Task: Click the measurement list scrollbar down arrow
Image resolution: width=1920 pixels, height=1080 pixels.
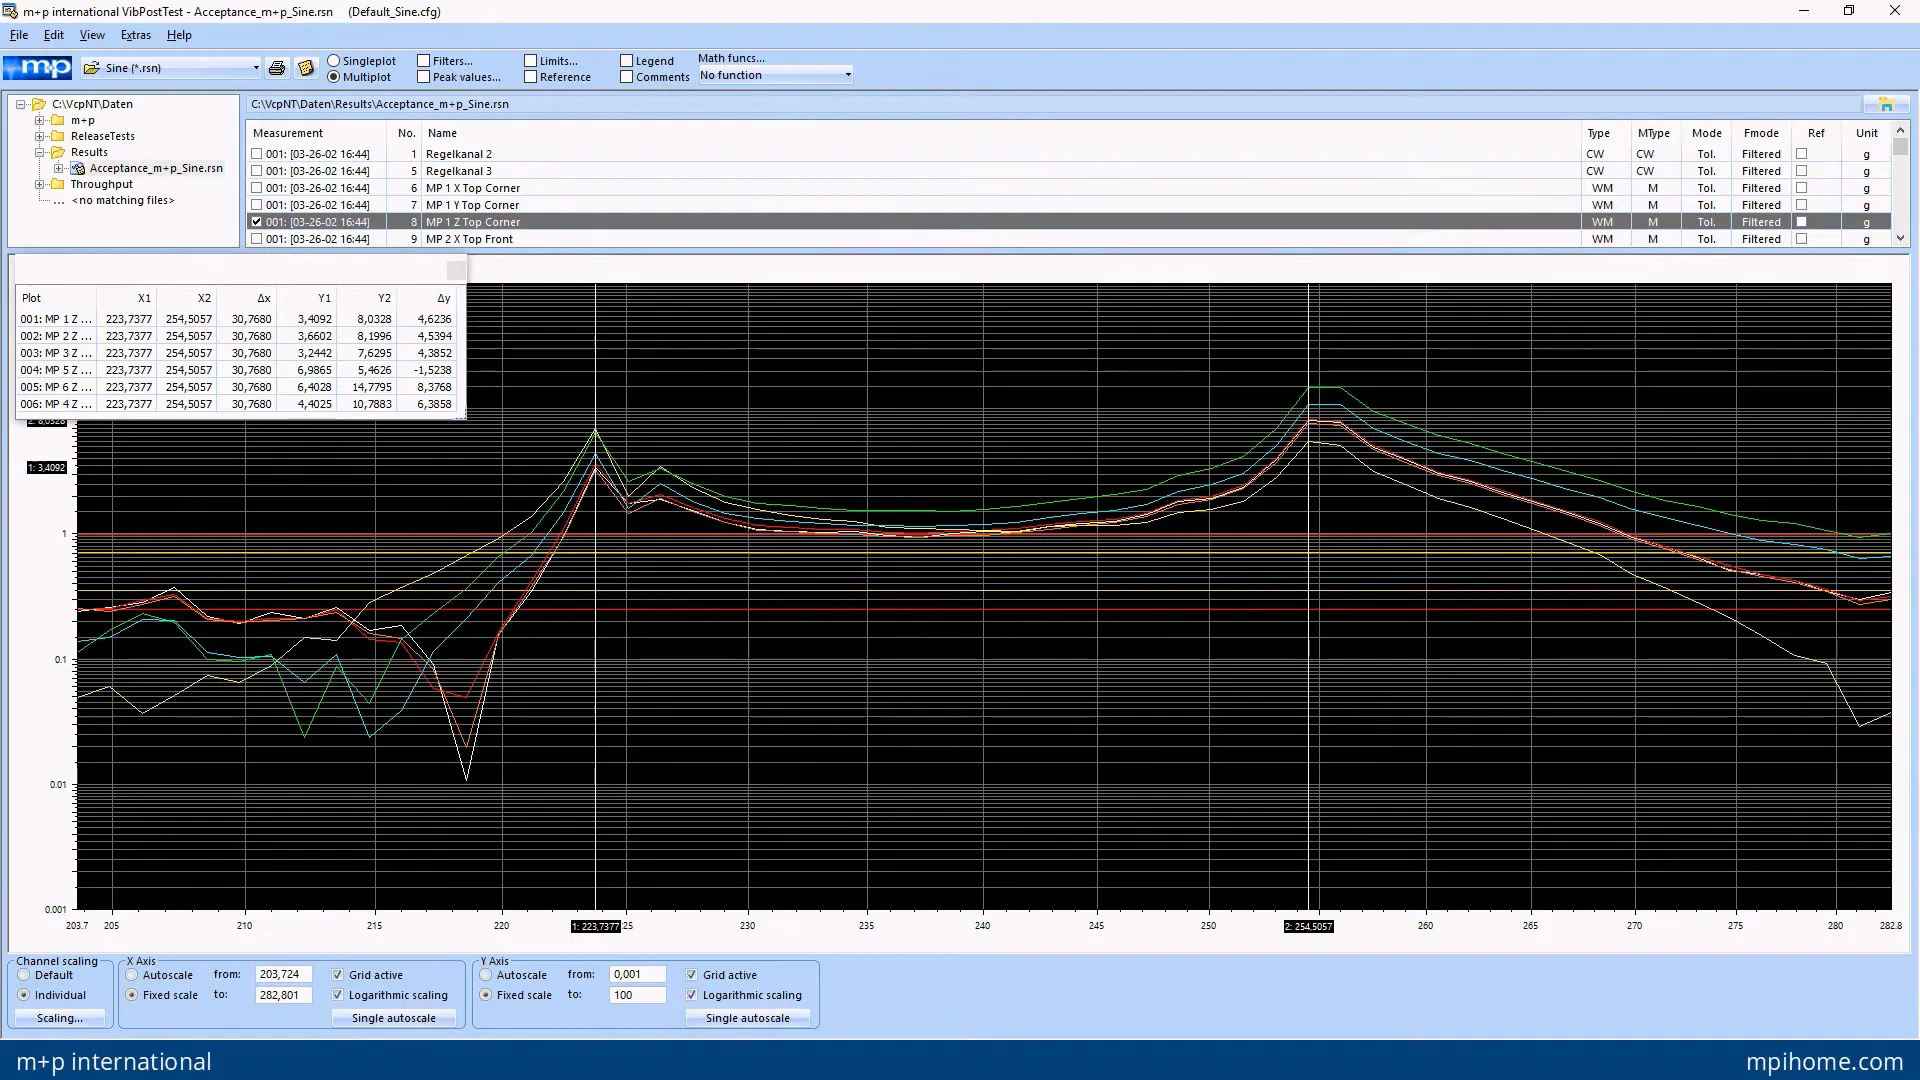Action: [1900, 239]
